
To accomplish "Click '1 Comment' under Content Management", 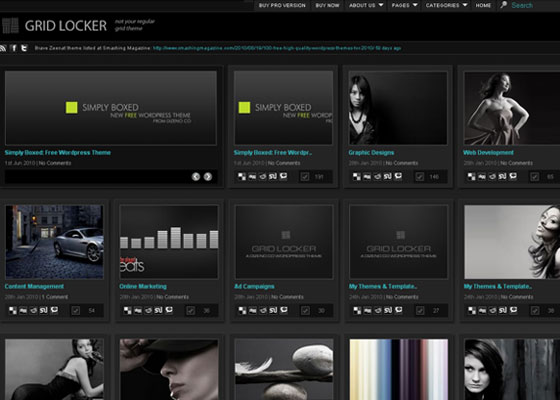I will (x=55, y=297).
